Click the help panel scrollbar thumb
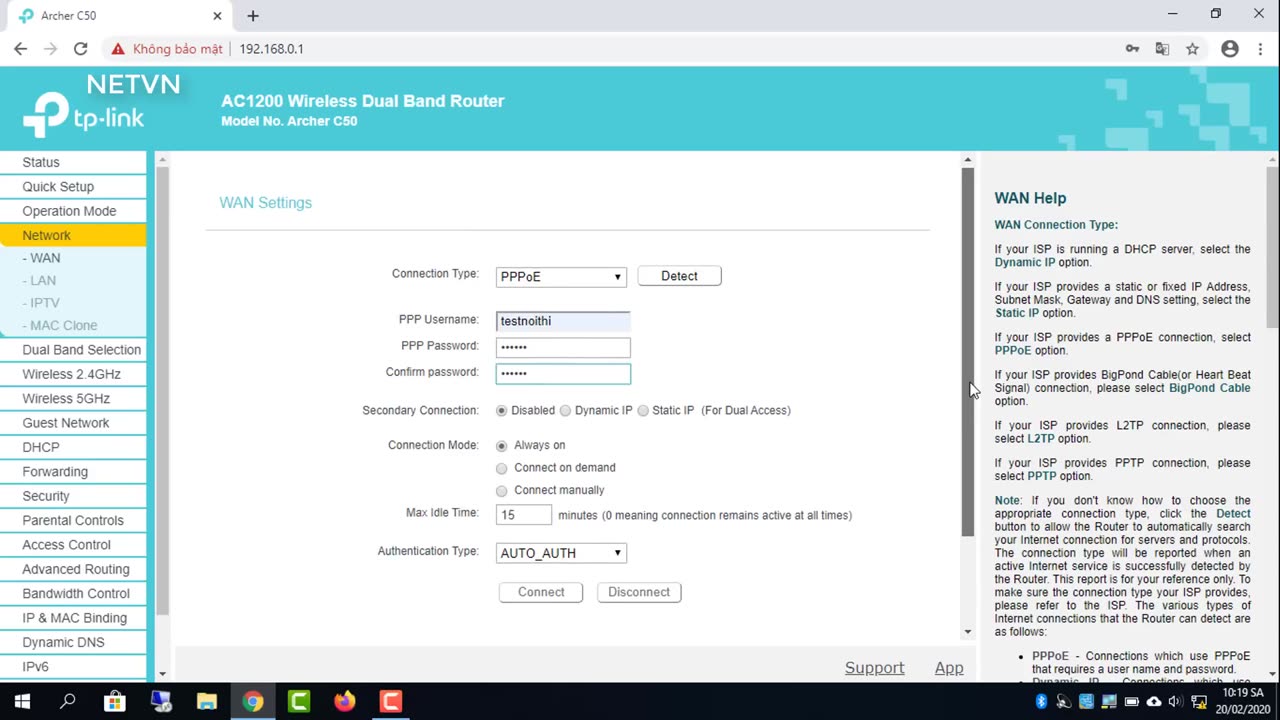The image size is (1280, 720). point(1272,246)
